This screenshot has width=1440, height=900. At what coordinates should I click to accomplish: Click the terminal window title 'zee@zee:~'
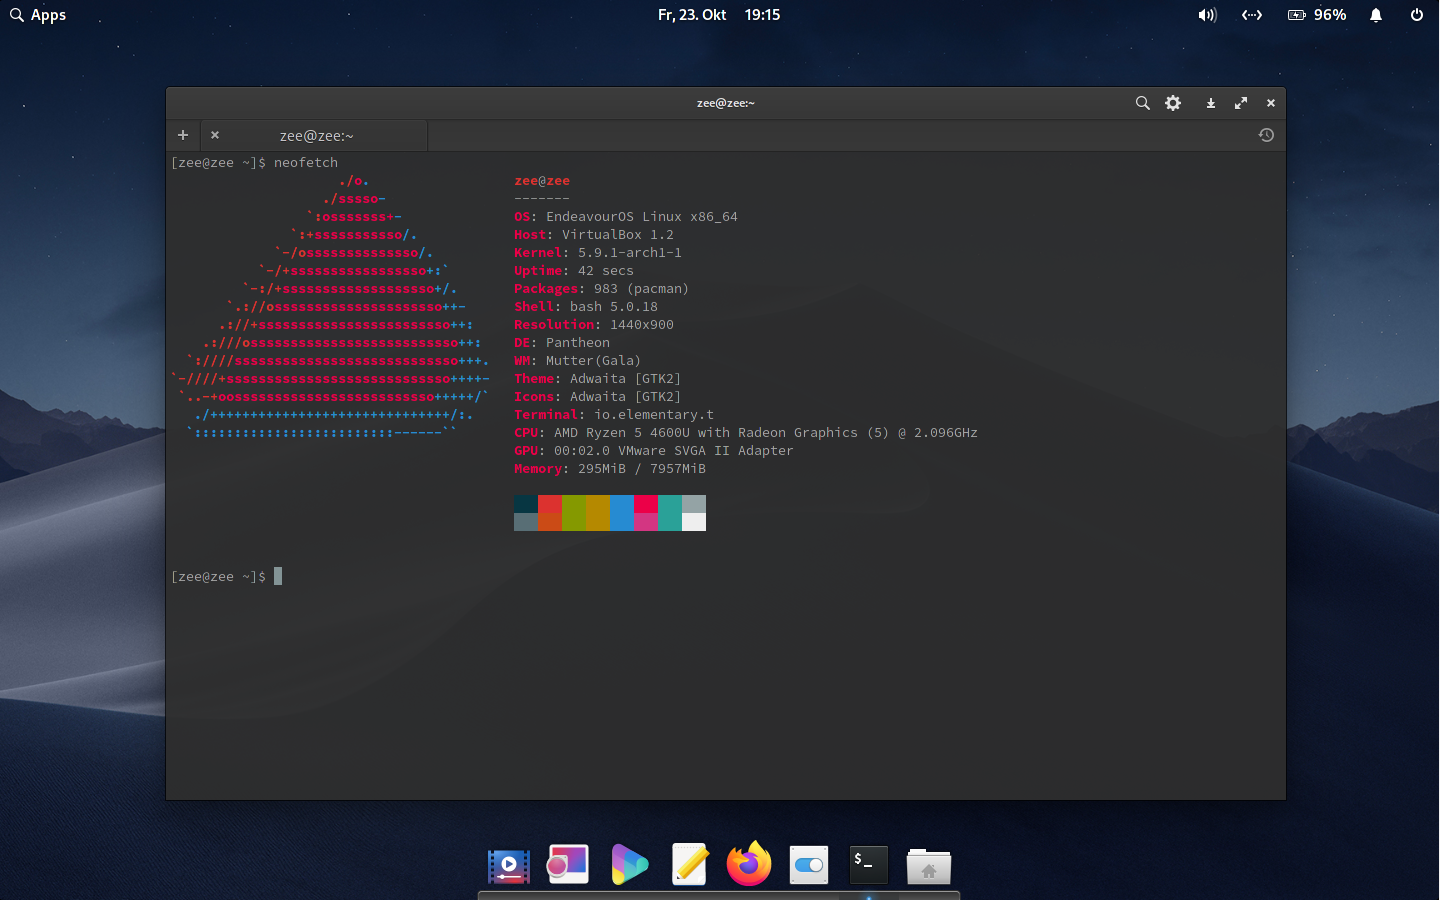(726, 103)
